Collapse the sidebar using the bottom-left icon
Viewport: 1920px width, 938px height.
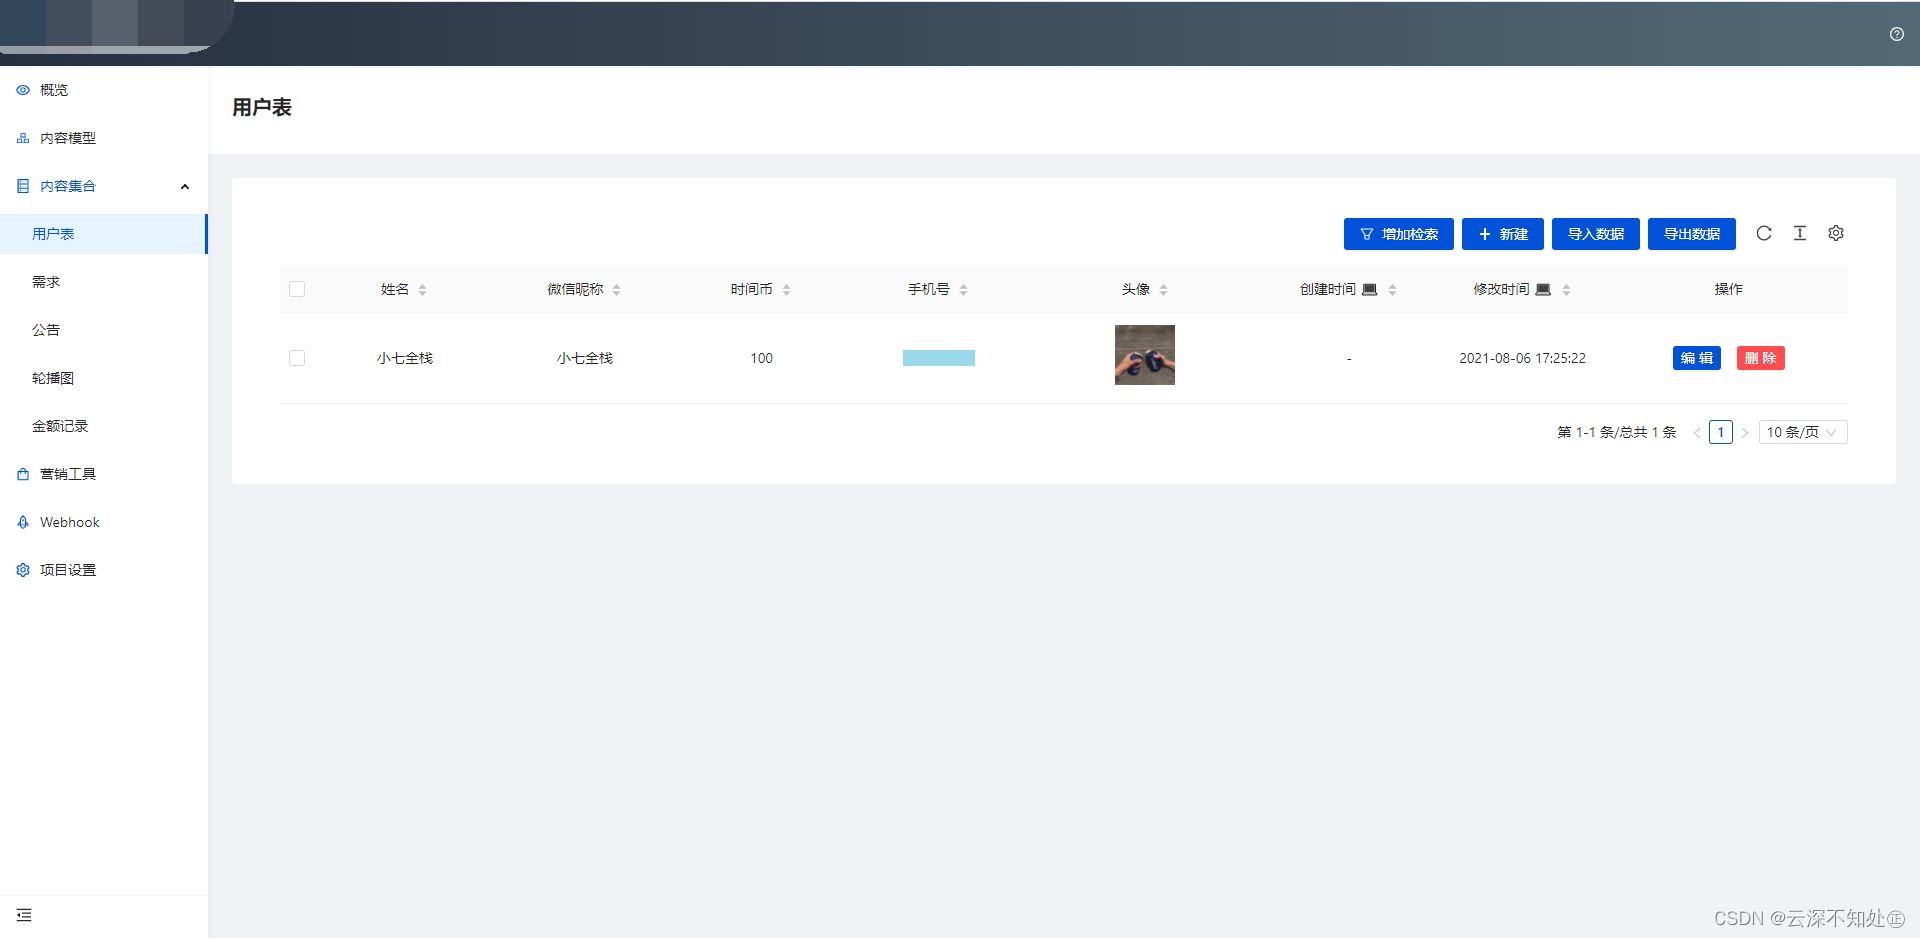pyautogui.click(x=24, y=915)
